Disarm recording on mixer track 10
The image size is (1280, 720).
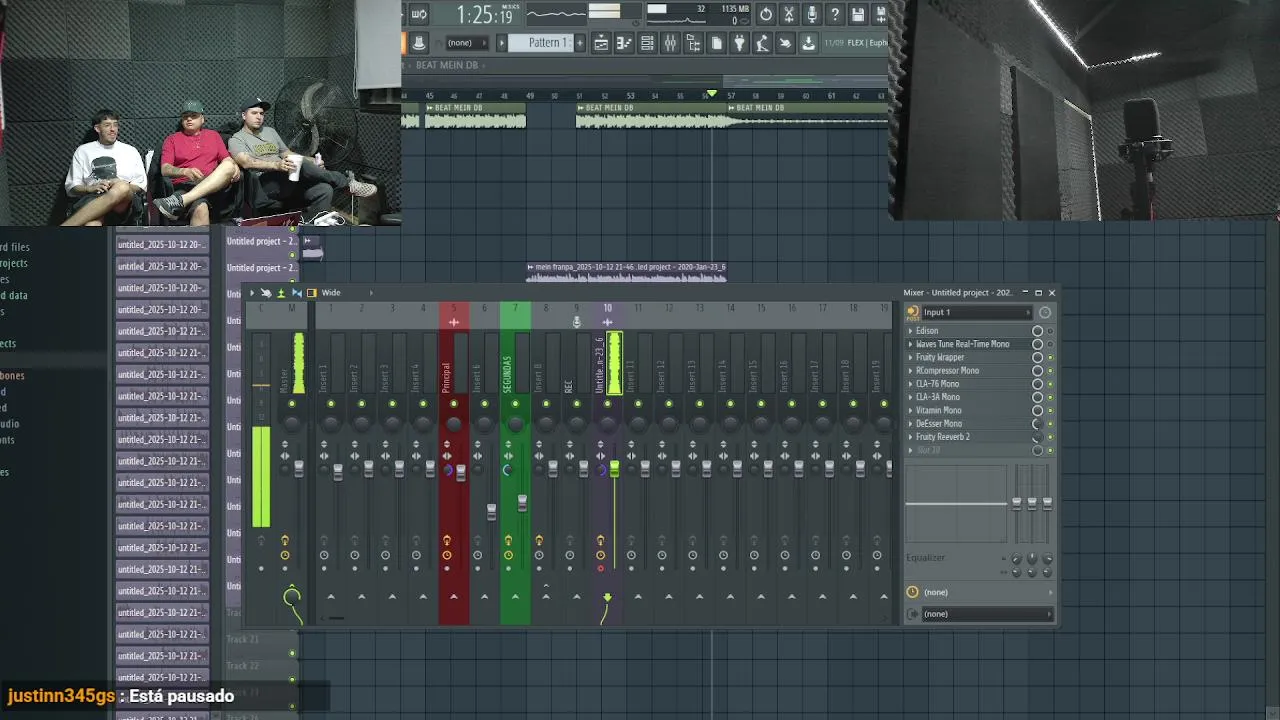[600, 568]
